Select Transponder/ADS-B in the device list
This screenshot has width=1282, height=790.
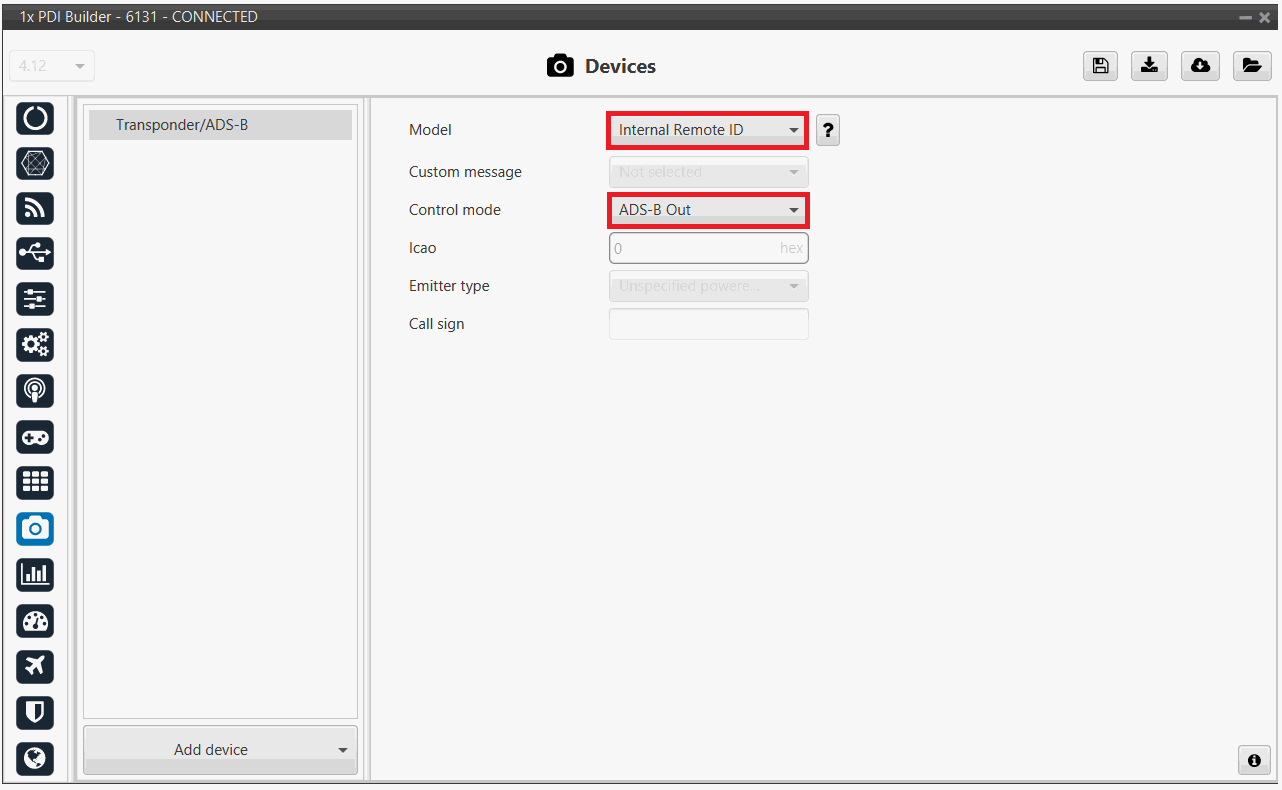[x=220, y=125]
